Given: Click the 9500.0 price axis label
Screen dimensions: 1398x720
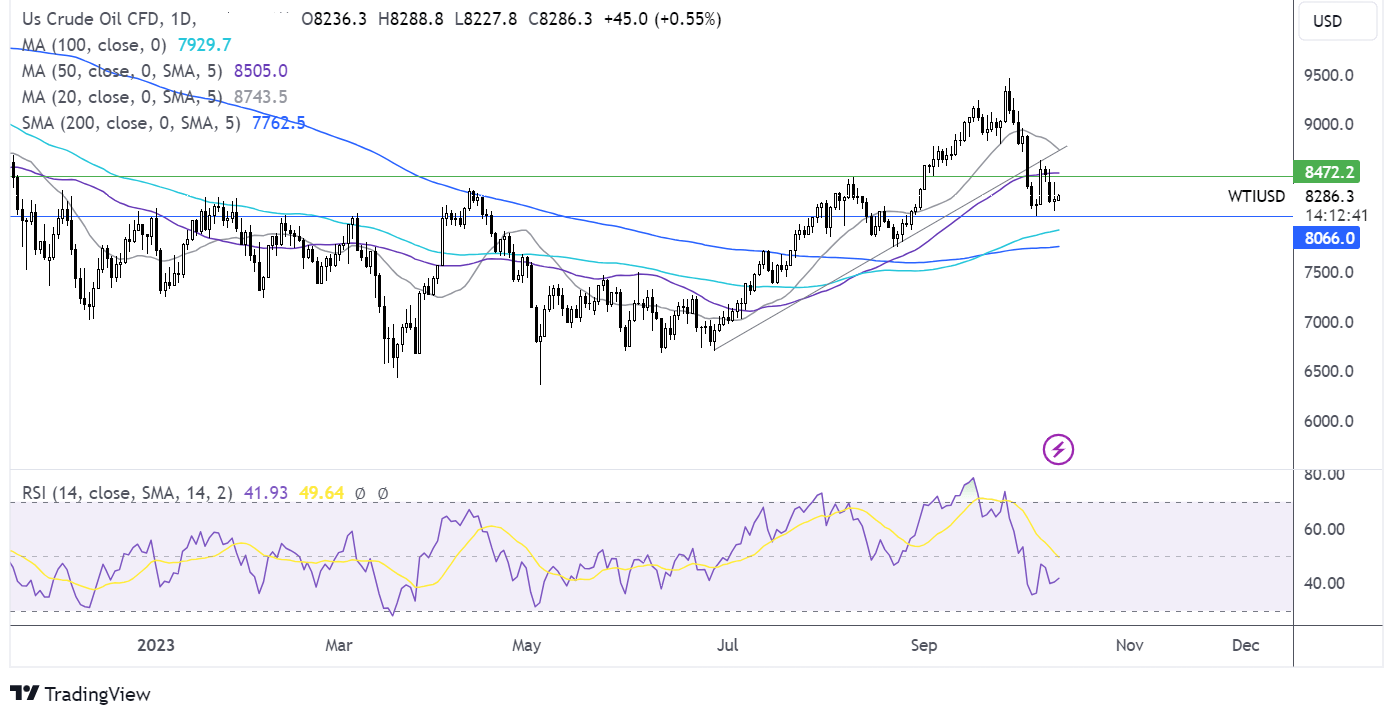Looking at the screenshot, I should click(x=1329, y=75).
